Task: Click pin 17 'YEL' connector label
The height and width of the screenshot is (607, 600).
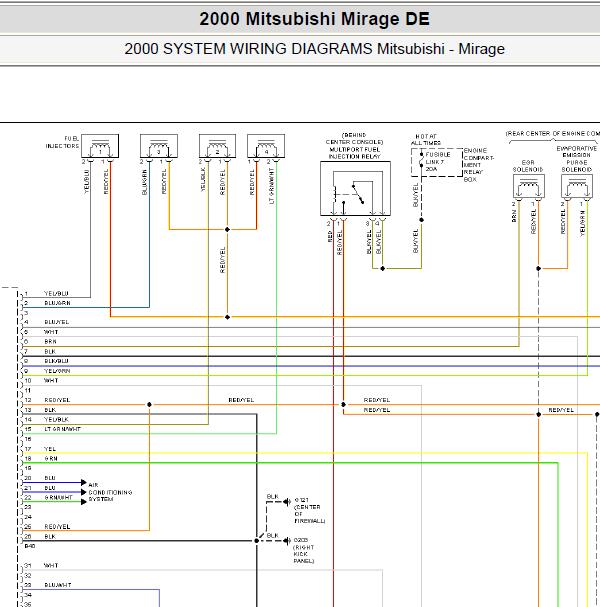Action: pyautogui.click(x=50, y=449)
